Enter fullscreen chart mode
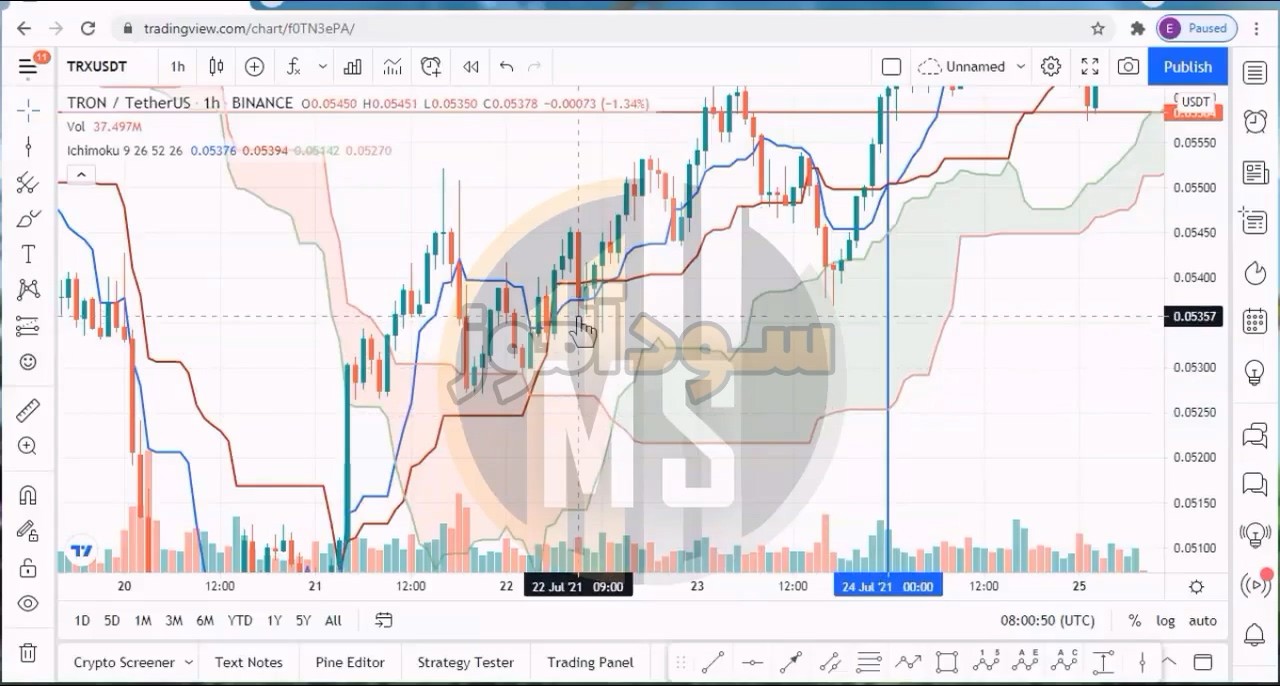 (x=1090, y=67)
